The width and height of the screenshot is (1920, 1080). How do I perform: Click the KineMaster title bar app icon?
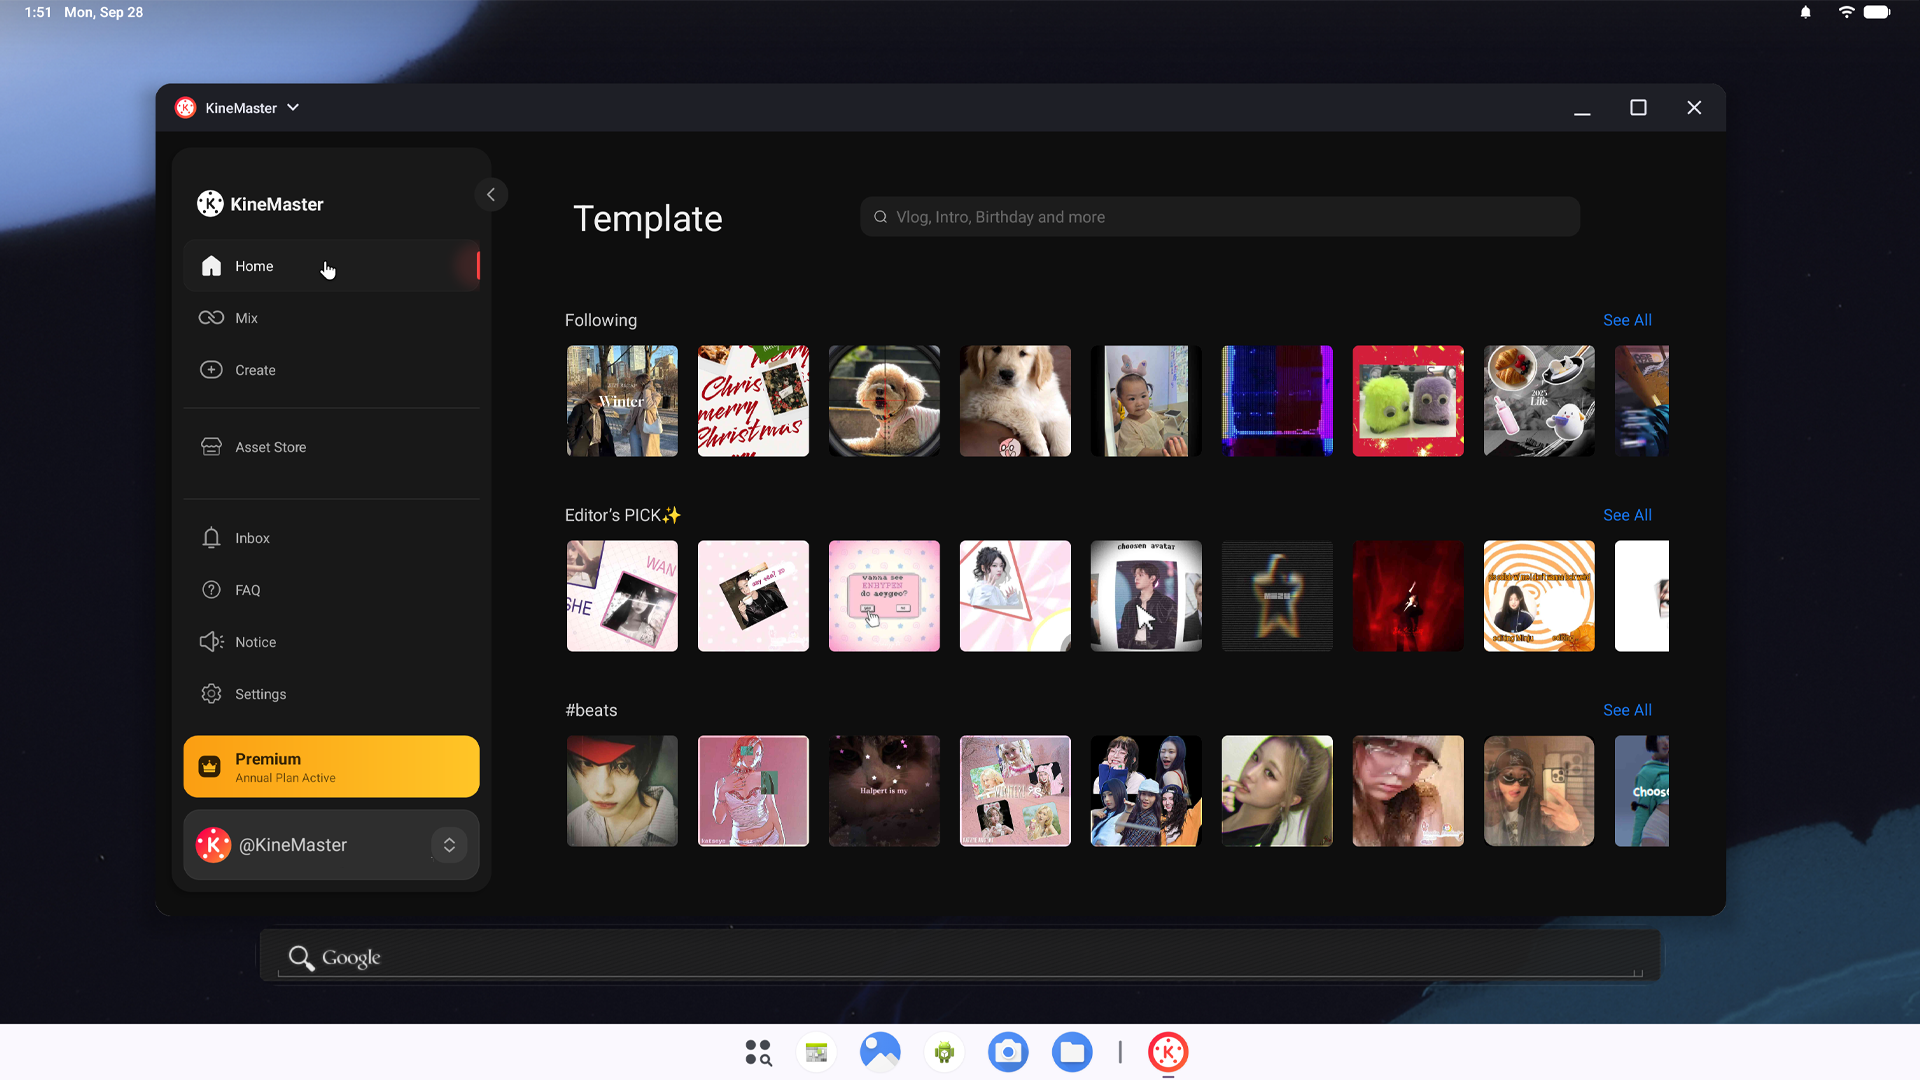coord(185,108)
